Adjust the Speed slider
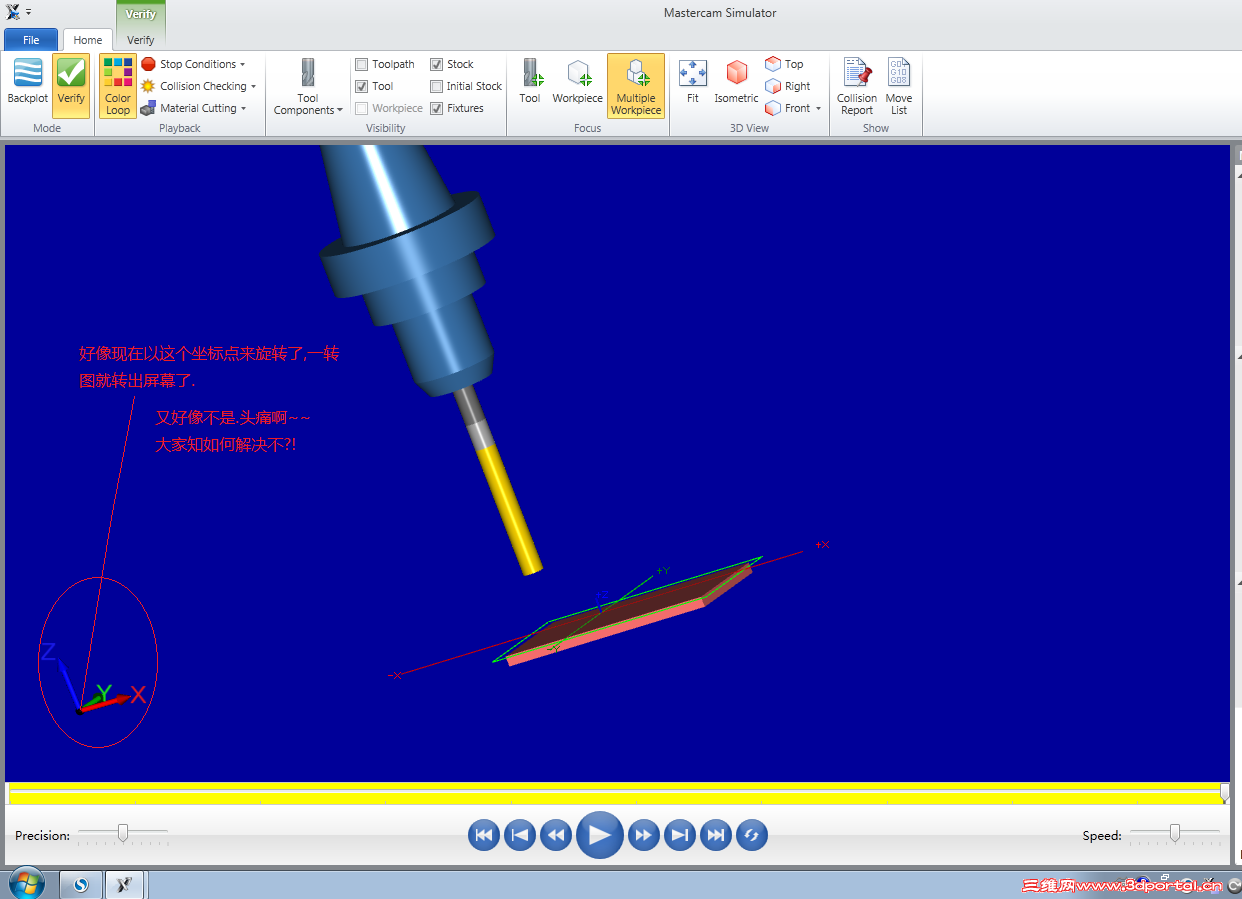This screenshot has width=1242, height=899. tap(1175, 832)
